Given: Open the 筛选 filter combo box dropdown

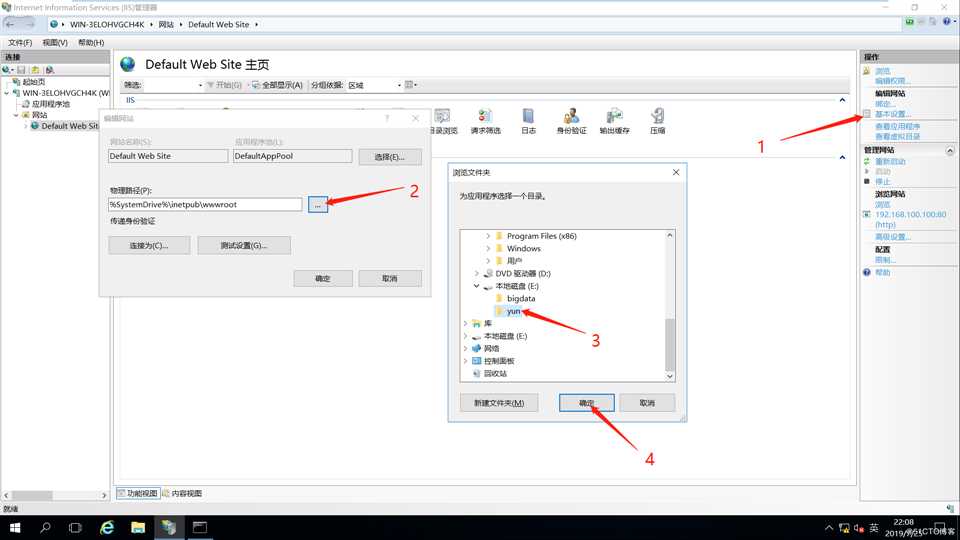Looking at the screenshot, I should pyautogui.click(x=200, y=85).
